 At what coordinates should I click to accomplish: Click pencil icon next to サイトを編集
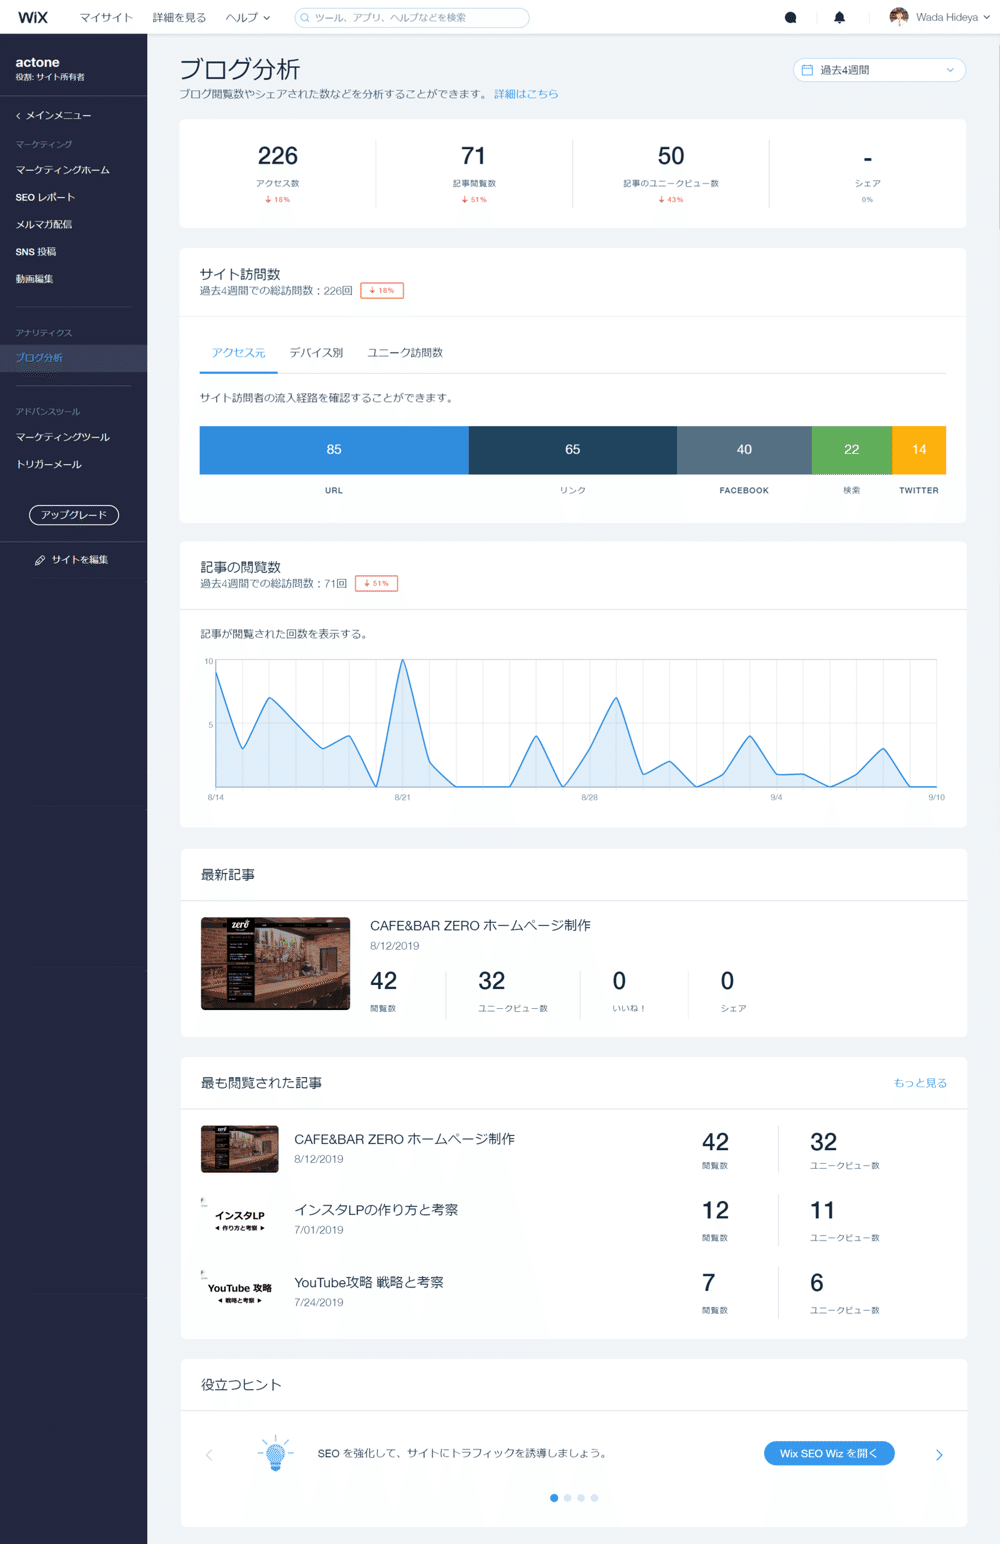pos(40,560)
